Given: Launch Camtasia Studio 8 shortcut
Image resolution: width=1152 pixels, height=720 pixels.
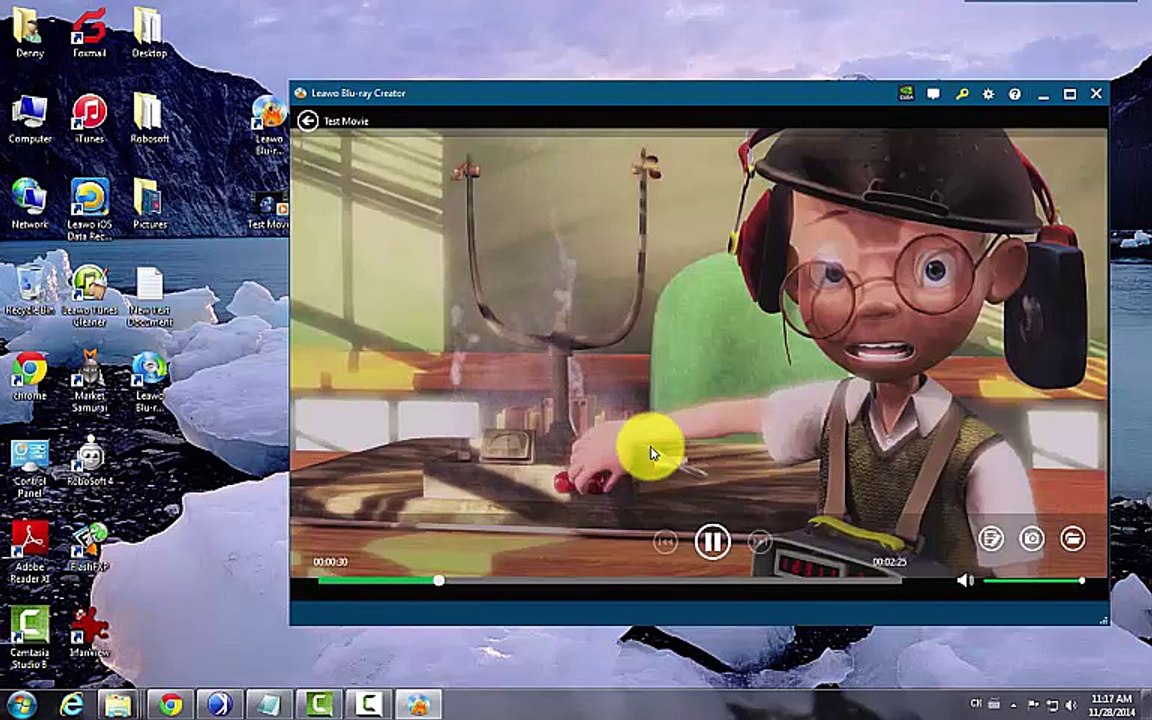Looking at the screenshot, I should (x=29, y=638).
